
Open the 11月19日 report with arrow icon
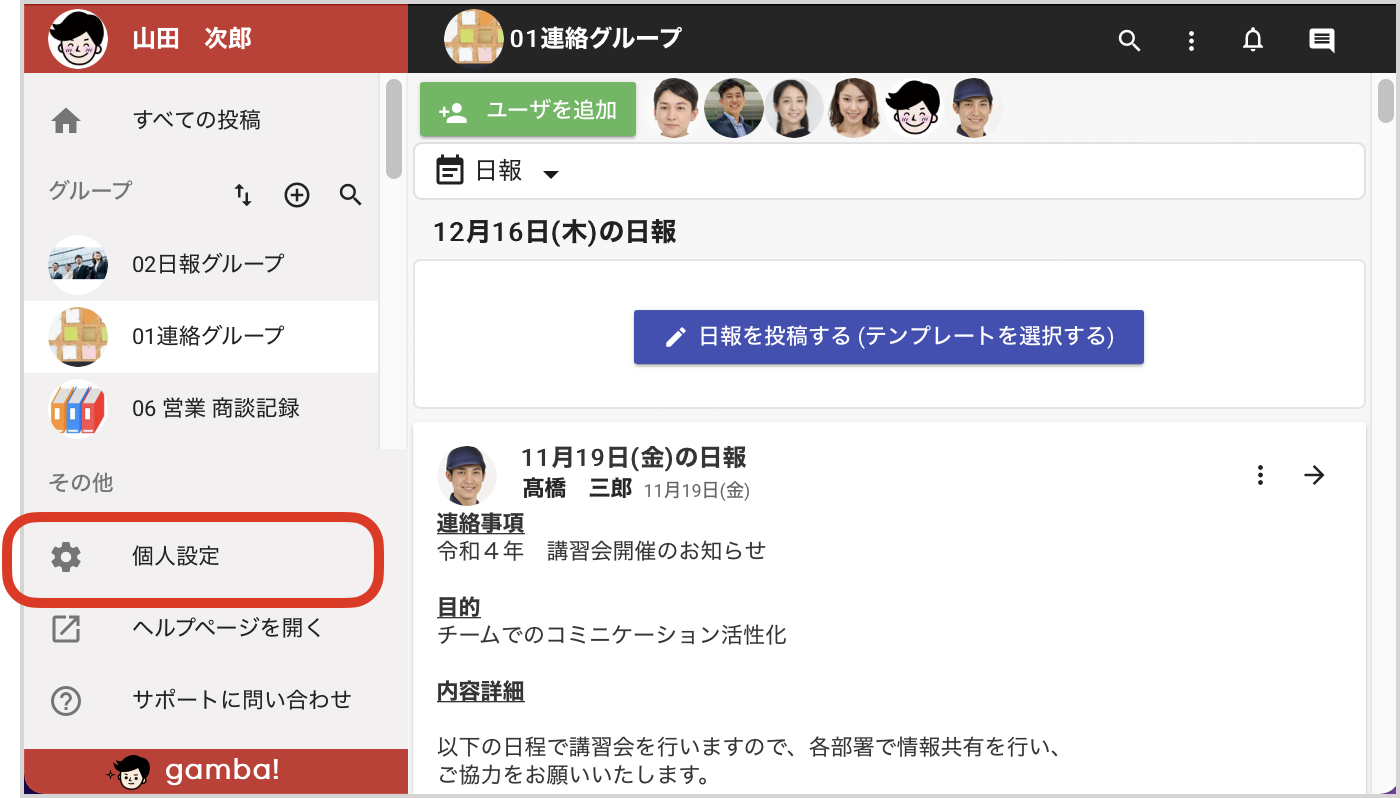click(x=1315, y=475)
